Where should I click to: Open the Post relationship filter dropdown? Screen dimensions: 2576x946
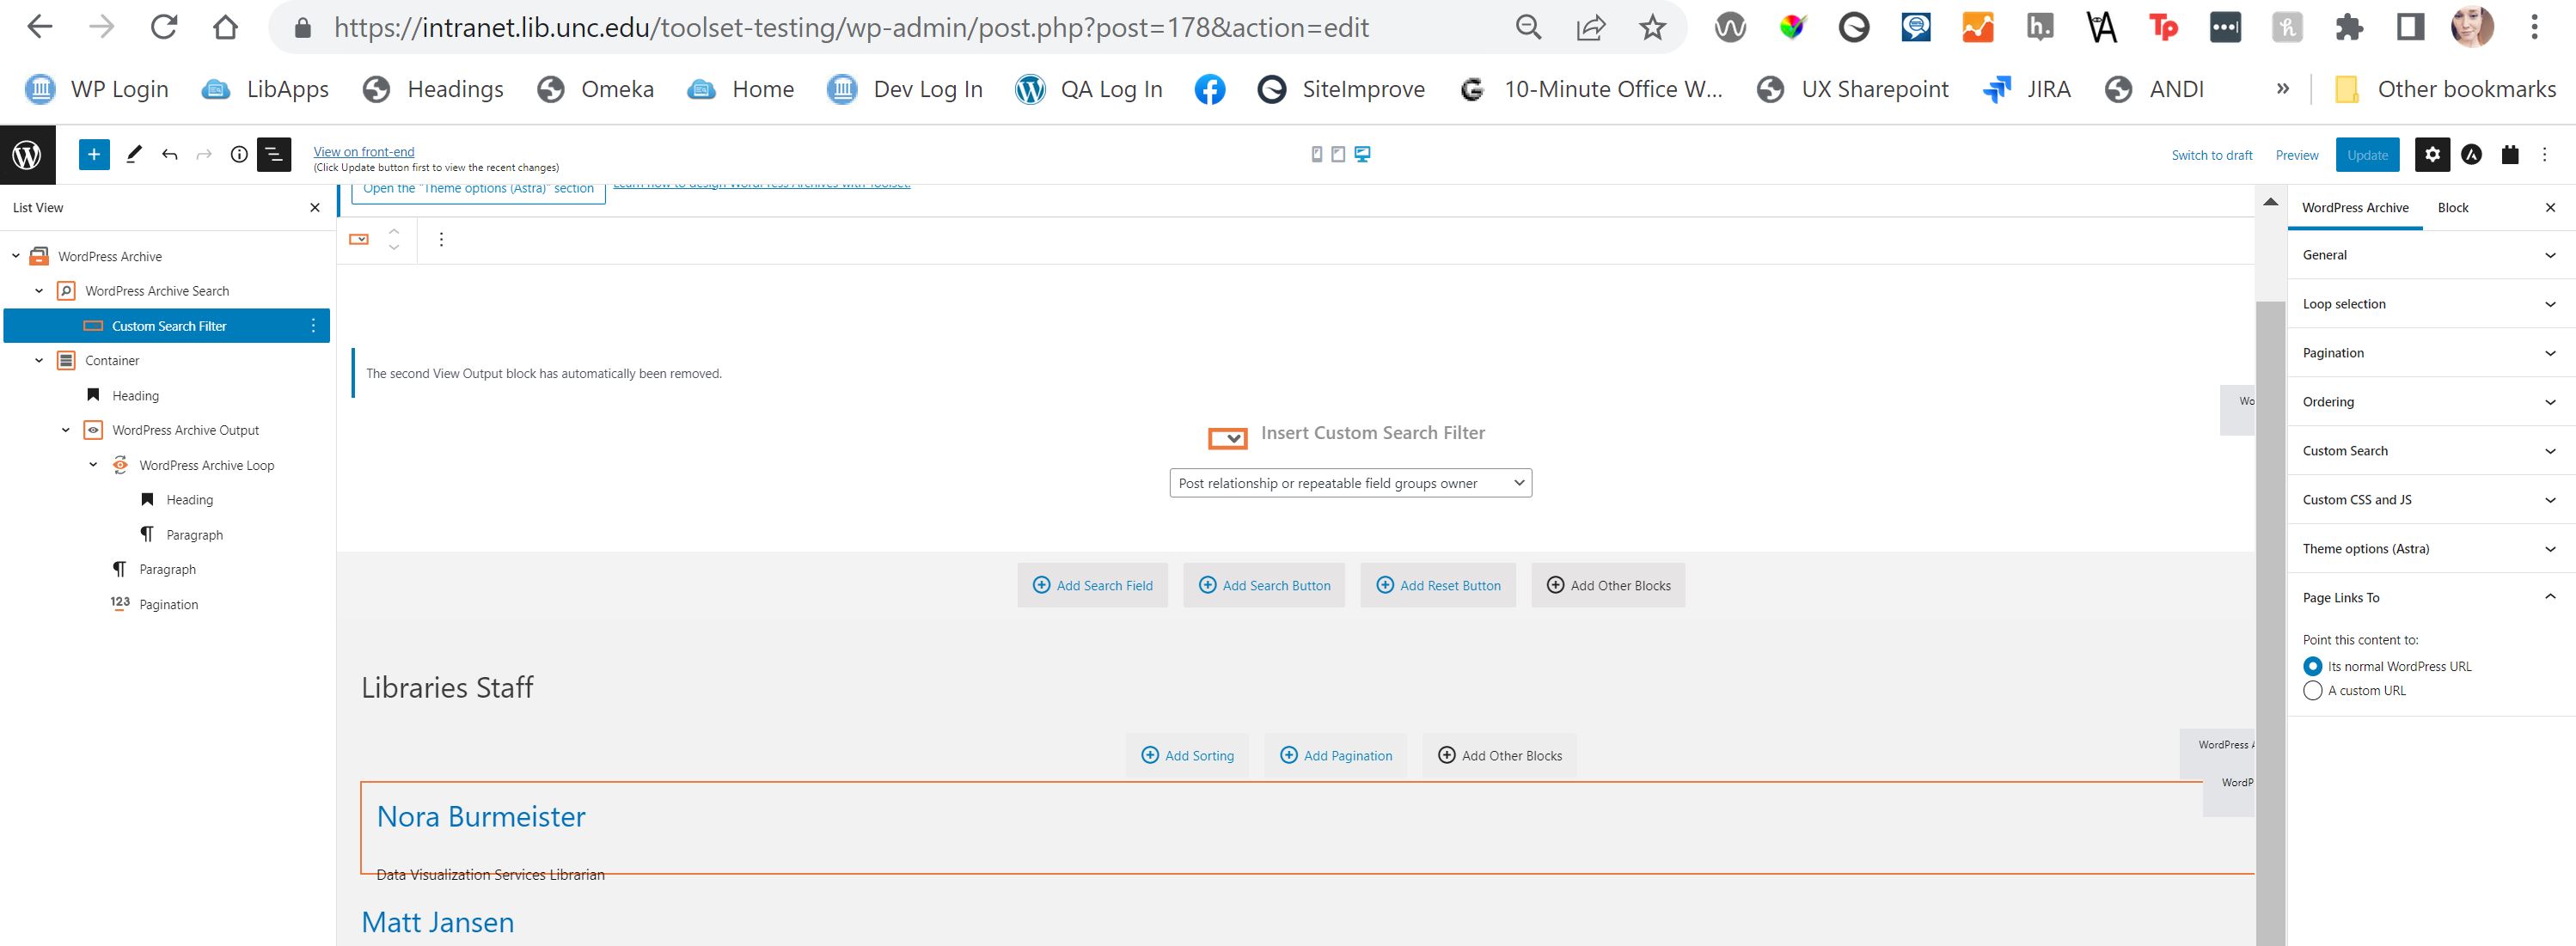[x=1350, y=483]
